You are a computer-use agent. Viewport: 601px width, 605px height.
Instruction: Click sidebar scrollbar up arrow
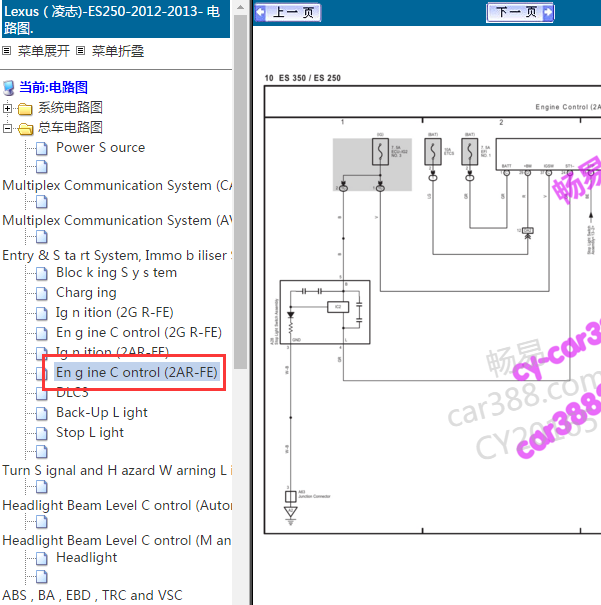[x=240, y=7]
